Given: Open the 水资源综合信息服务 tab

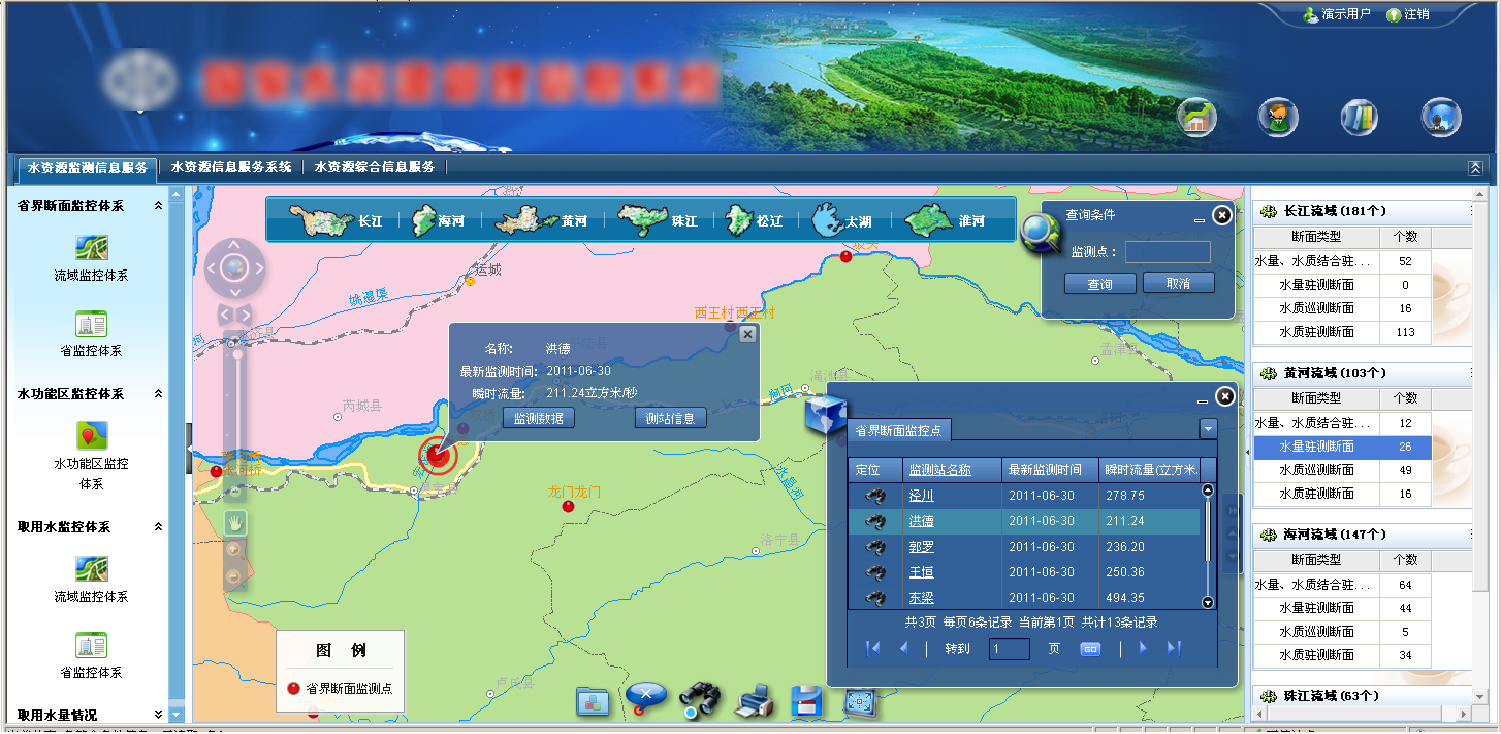Looking at the screenshot, I should coord(375,168).
